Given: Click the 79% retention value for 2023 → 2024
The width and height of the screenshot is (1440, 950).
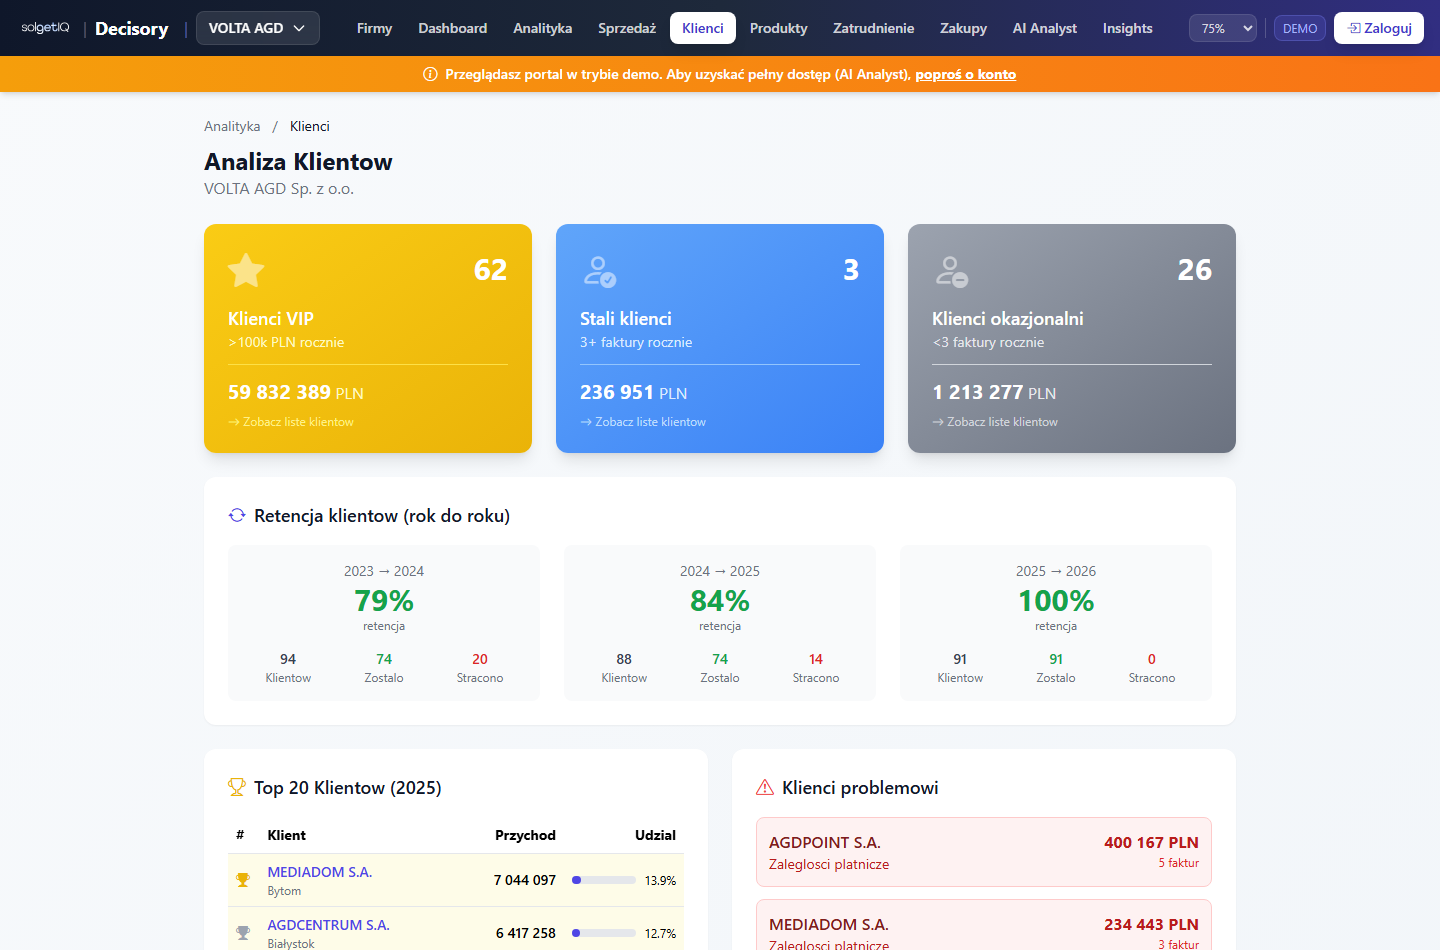Looking at the screenshot, I should pos(384,600).
